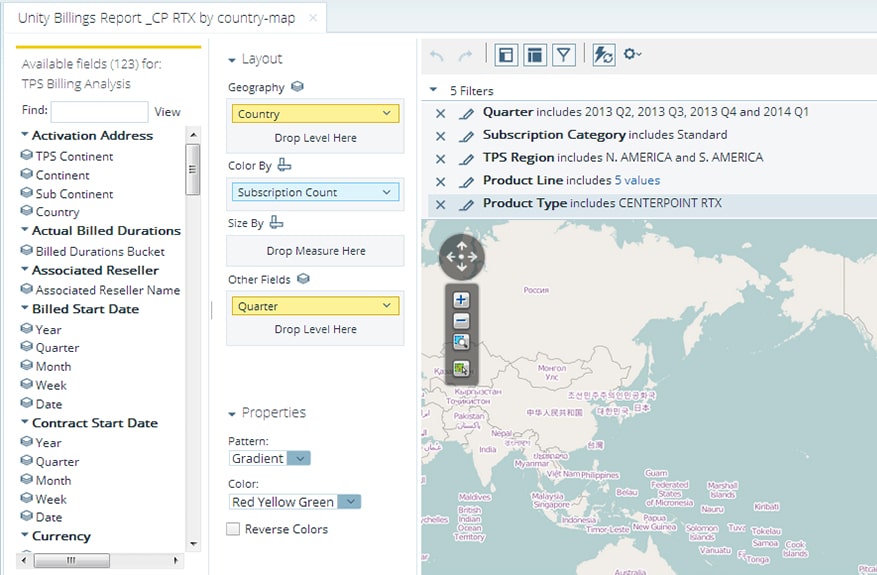877x575 pixels.
Task: Click the View link
Action: pos(167,112)
